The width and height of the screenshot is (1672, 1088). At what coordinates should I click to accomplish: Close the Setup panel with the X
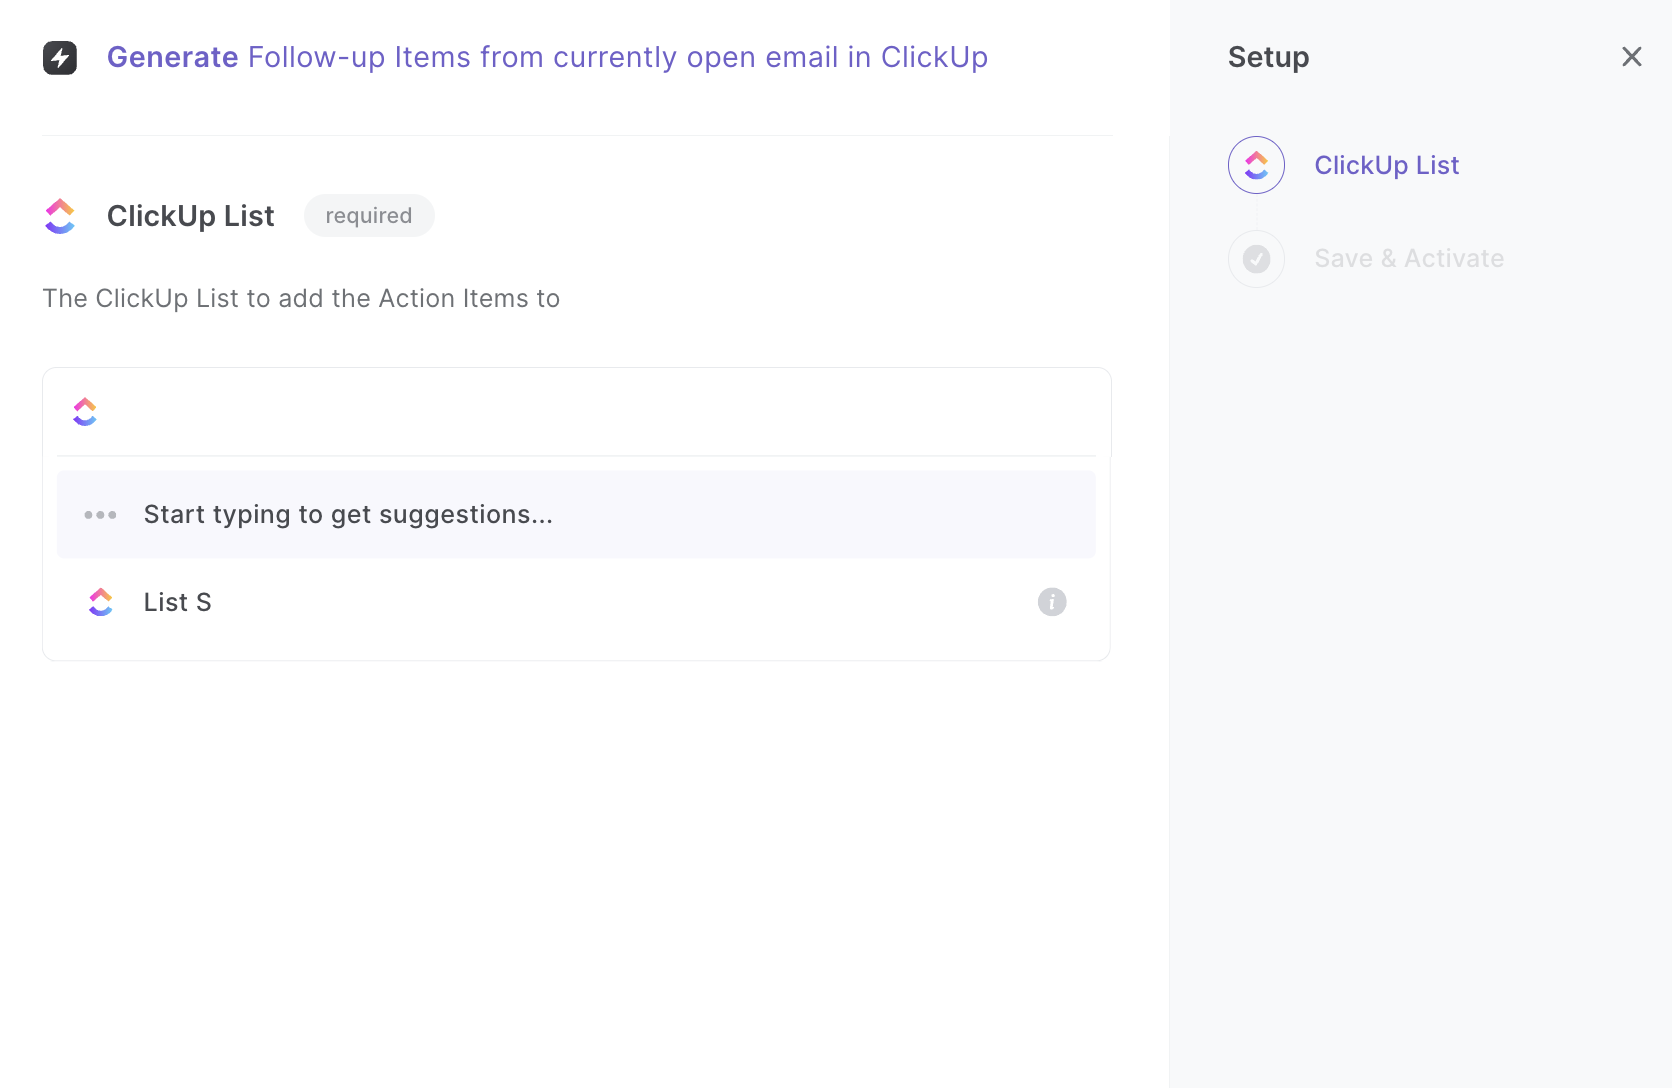click(x=1632, y=57)
